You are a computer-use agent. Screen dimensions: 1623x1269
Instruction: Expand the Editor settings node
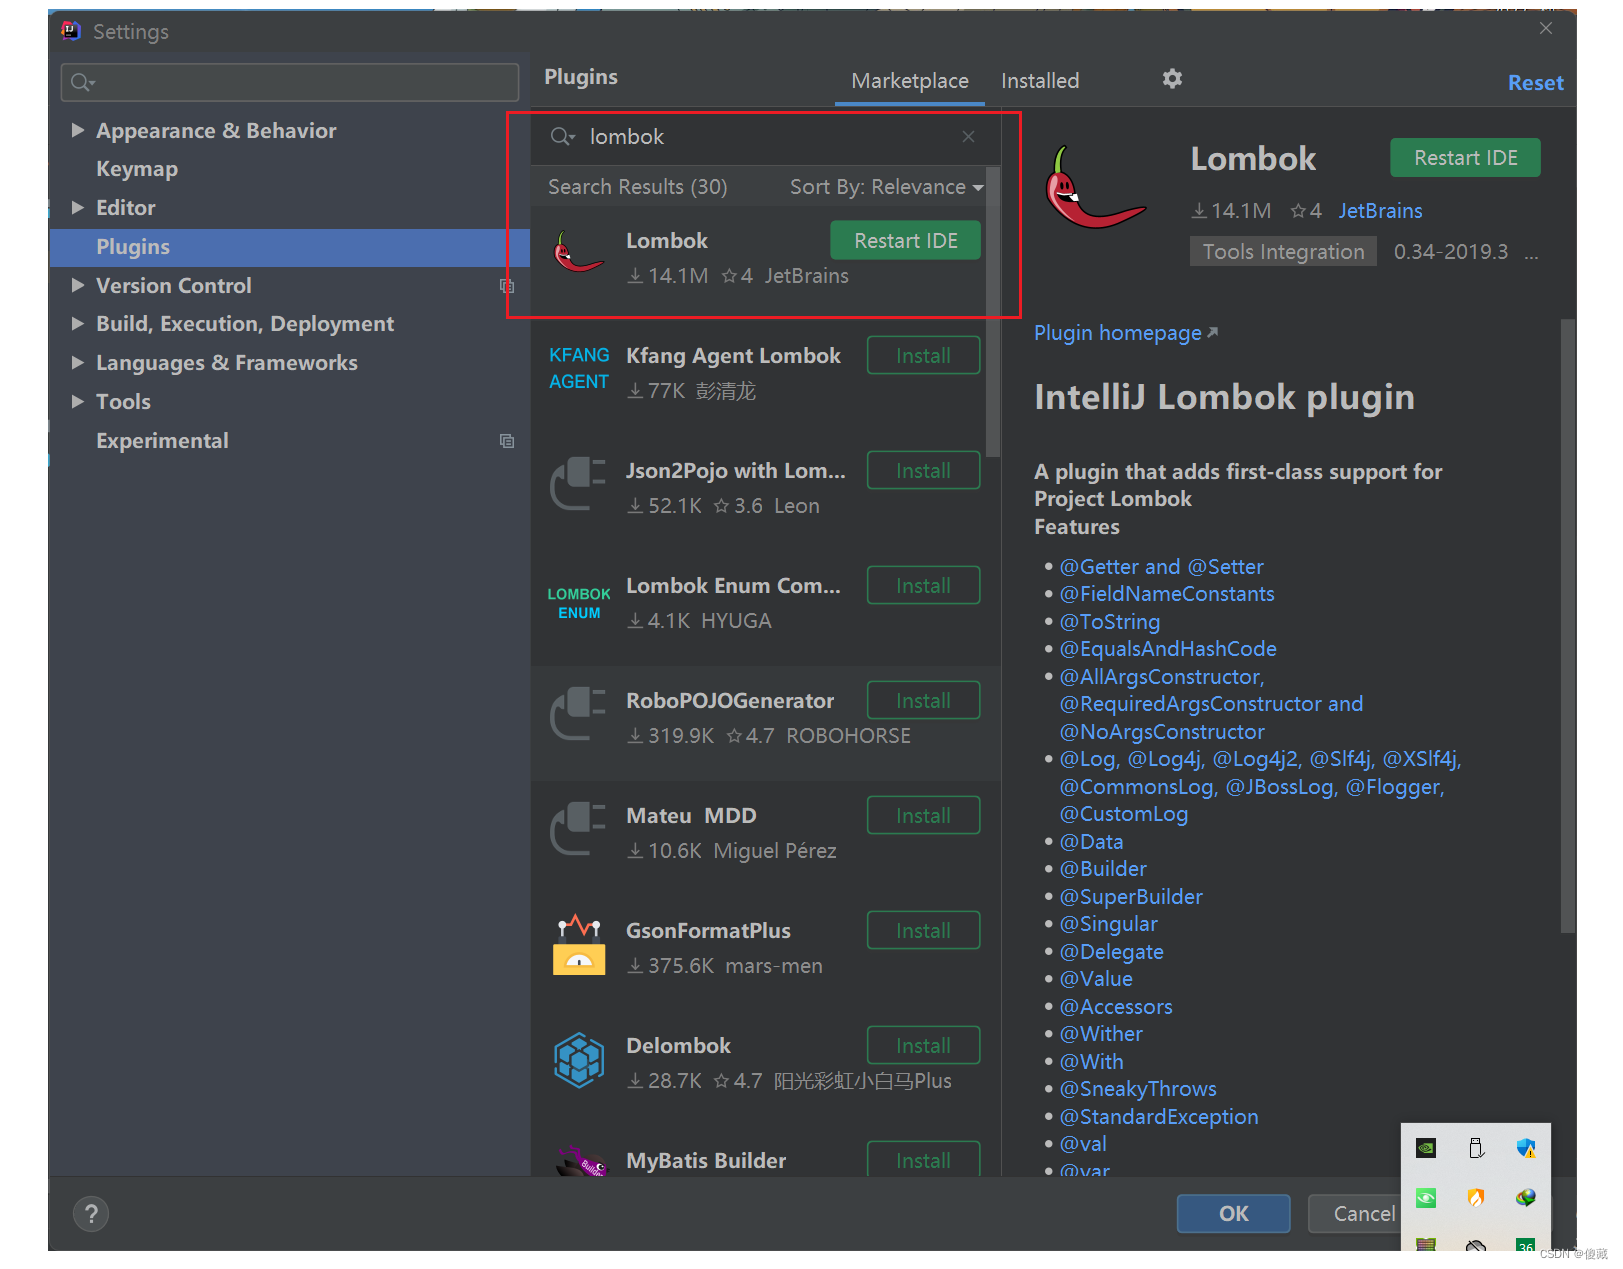click(78, 207)
